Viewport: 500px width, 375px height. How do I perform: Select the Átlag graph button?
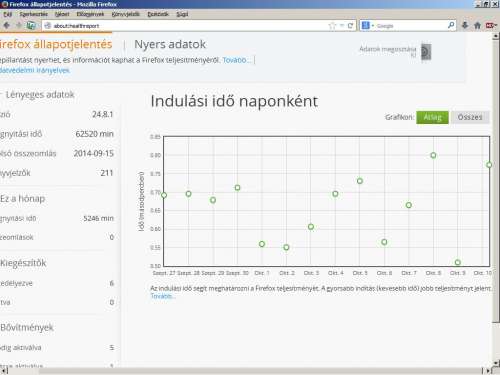(x=432, y=117)
